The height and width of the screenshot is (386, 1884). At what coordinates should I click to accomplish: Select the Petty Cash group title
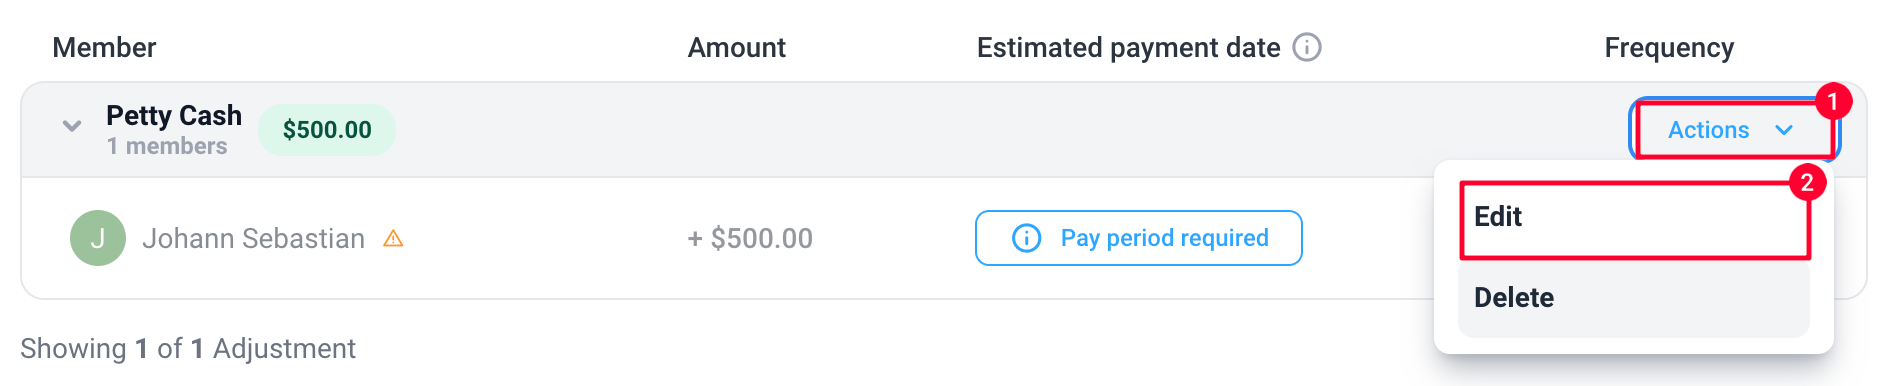[174, 116]
